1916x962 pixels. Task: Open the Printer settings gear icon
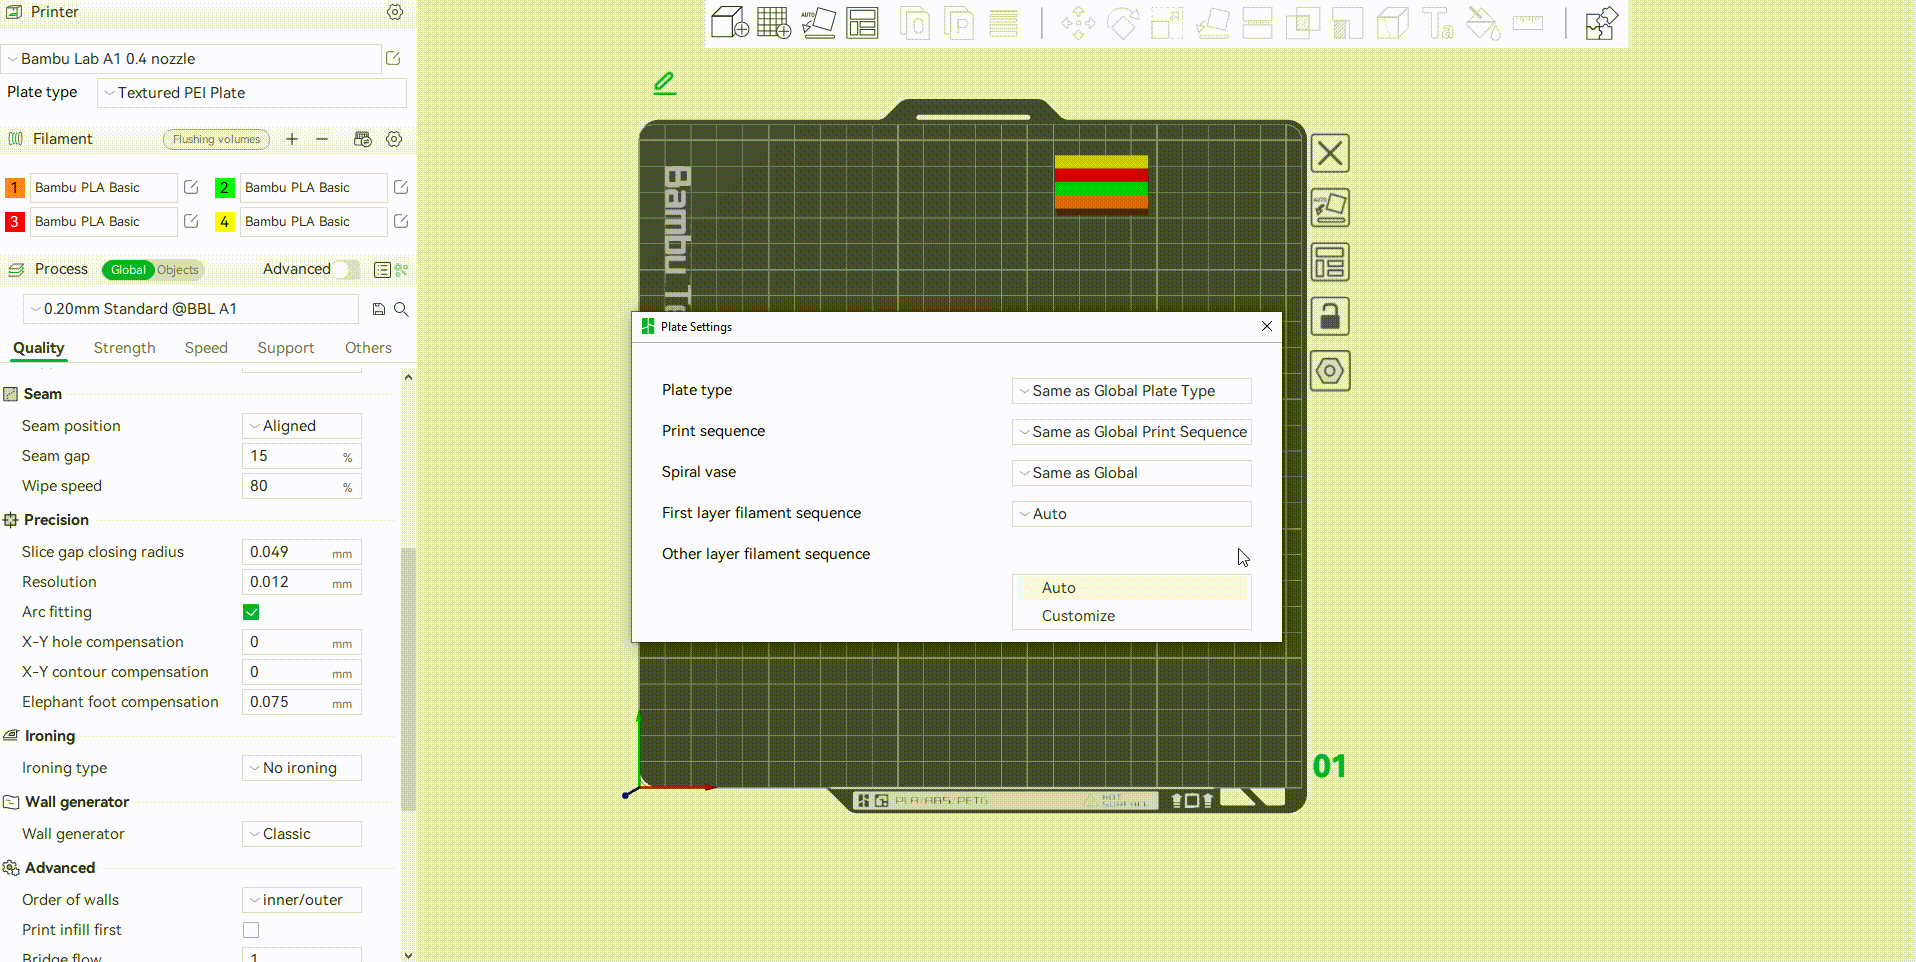[395, 12]
